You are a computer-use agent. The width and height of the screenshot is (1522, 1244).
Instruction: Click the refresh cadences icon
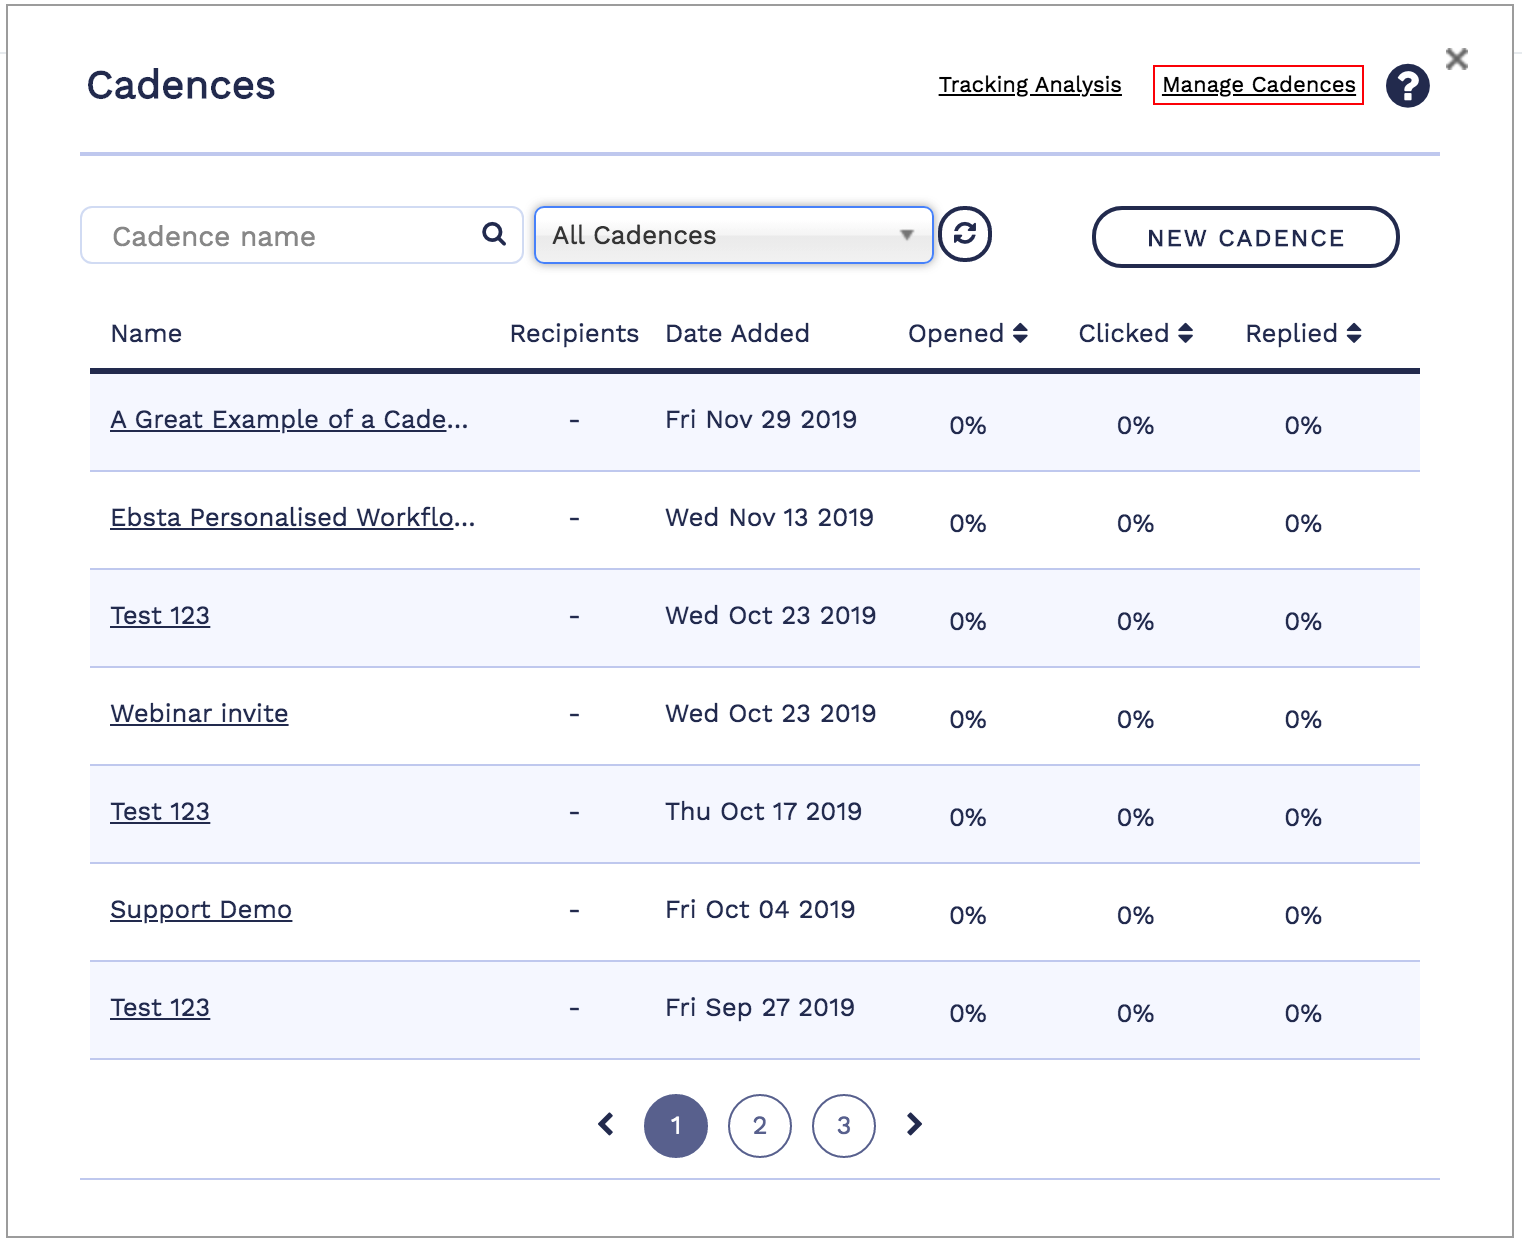(x=964, y=234)
